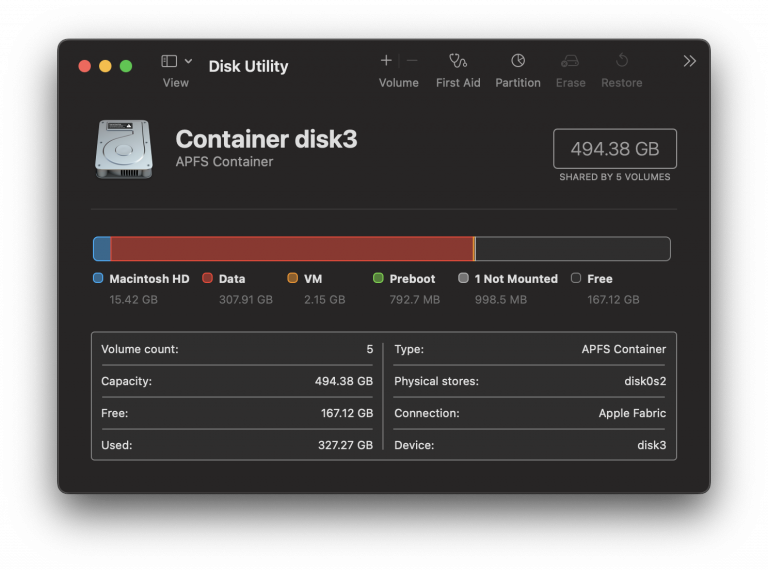This screenshot has width=768, height=570.
Task: Click the Restore arrow icon
Action: [621, 61]
